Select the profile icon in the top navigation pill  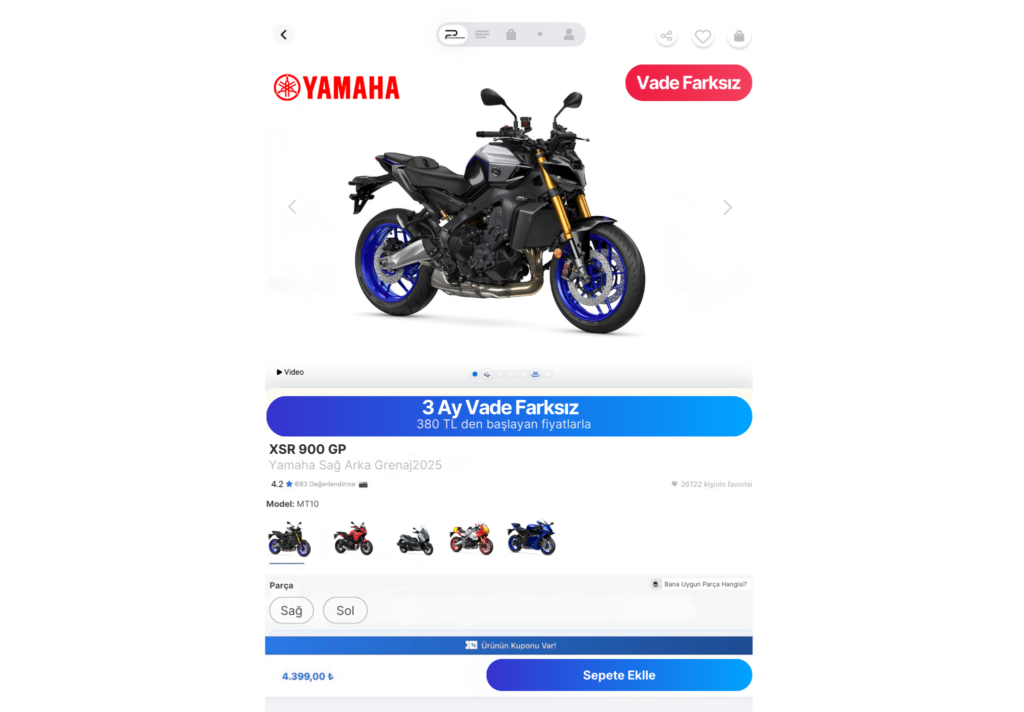(x=569, y=35)
